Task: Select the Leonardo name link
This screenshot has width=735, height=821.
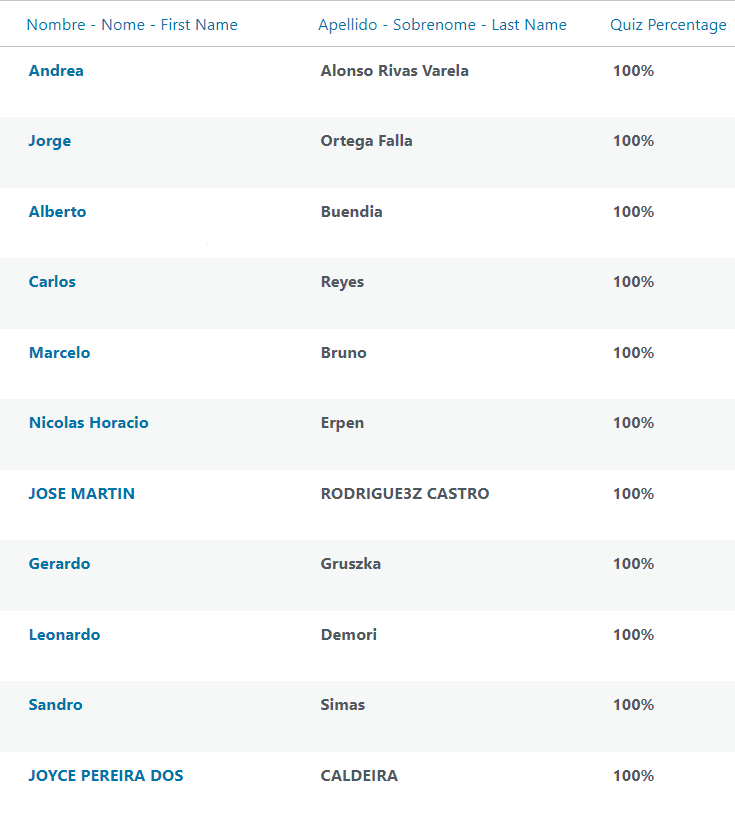Action: point(64,635)
